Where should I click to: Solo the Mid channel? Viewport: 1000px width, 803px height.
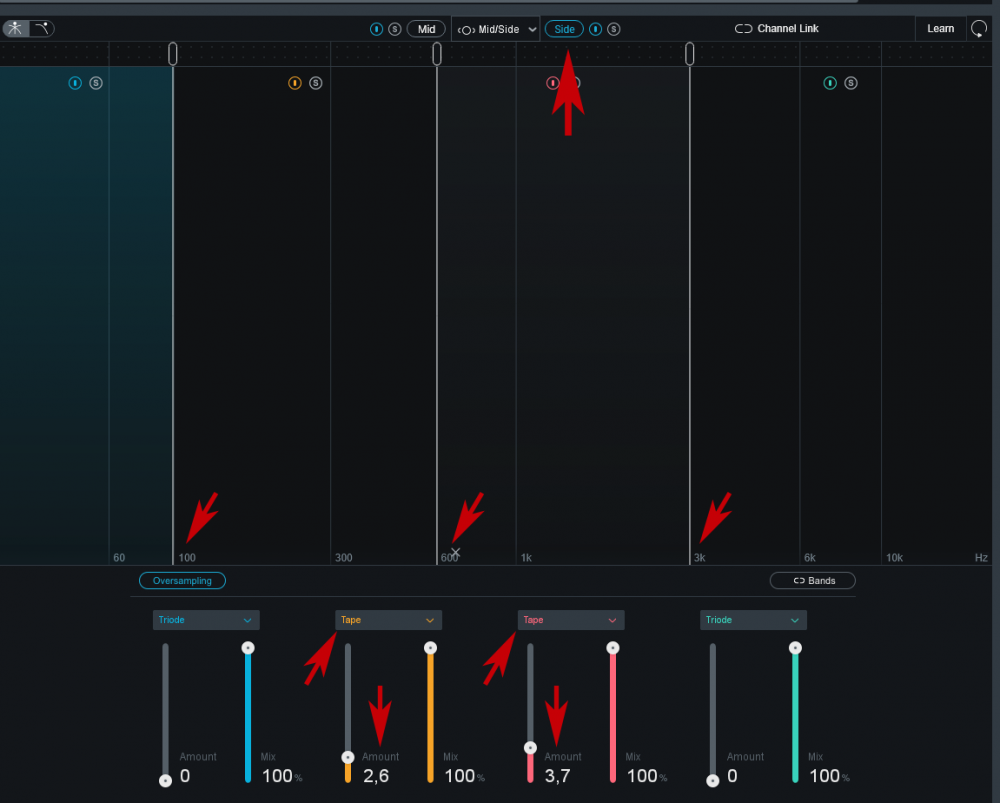(x=395, y=29)
